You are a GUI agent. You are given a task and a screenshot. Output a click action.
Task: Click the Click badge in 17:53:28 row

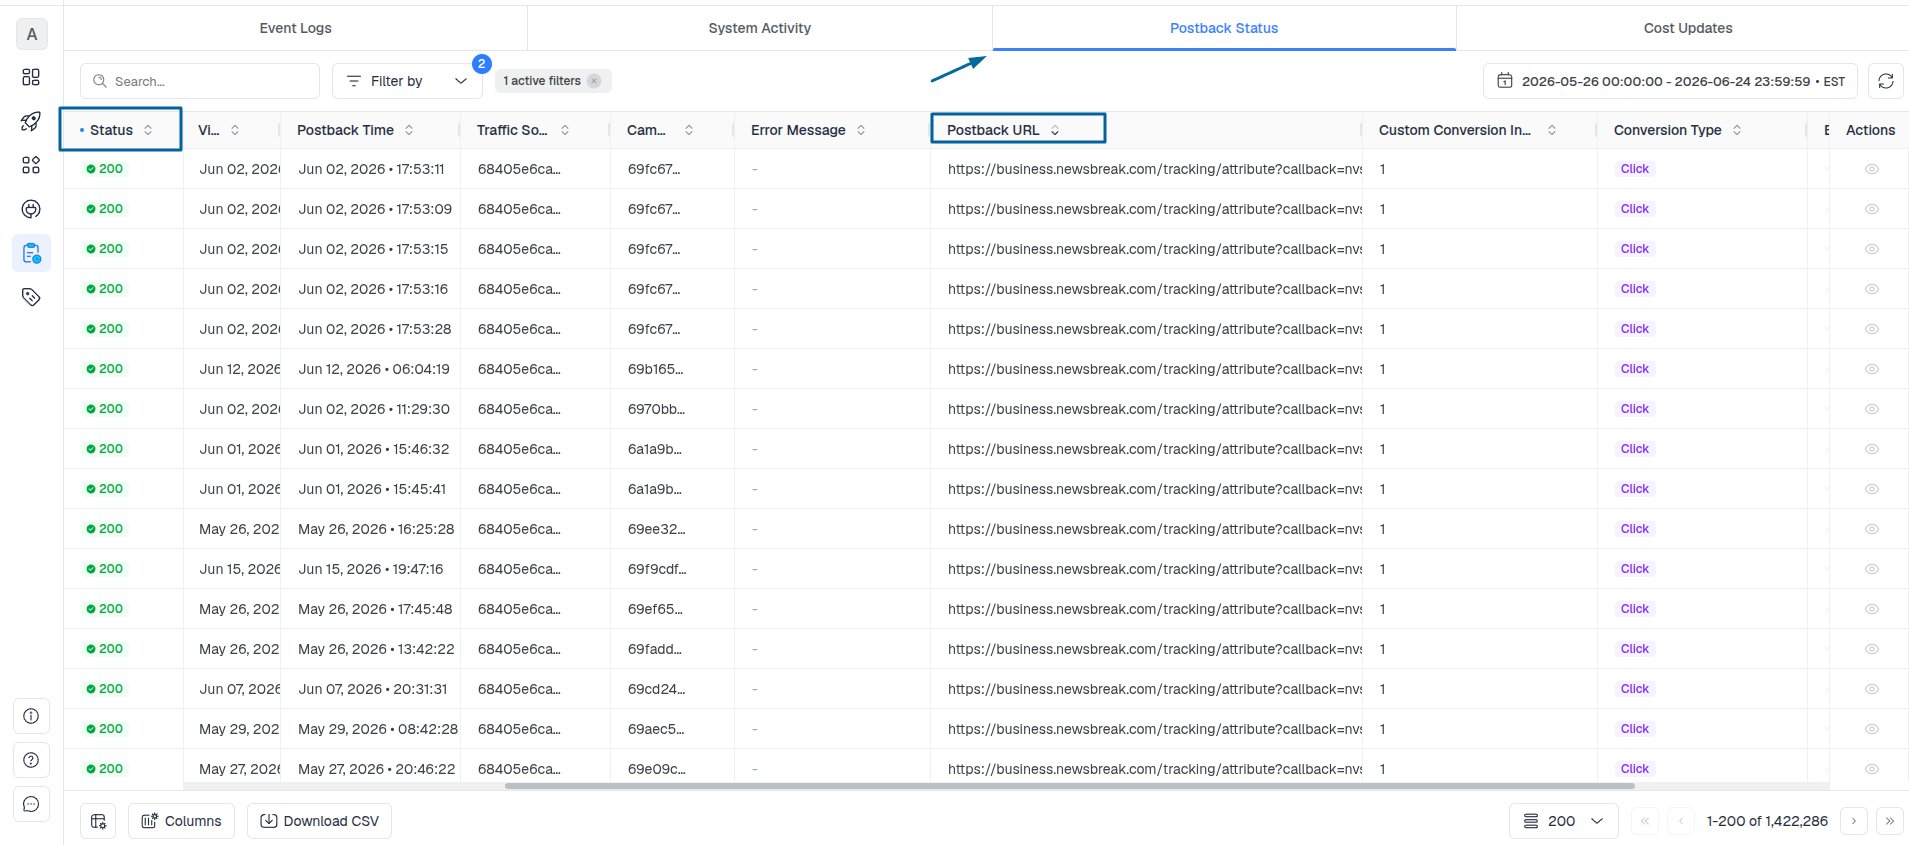(1635, 329)
